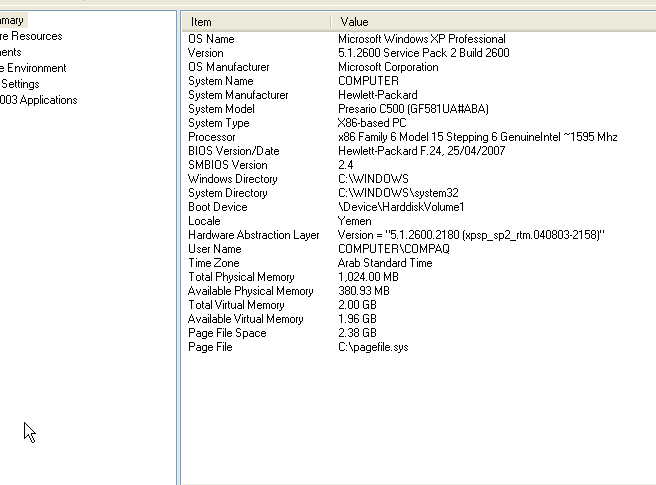
Task: Select the Time Zone row
Action: click(x=214, y=263)
